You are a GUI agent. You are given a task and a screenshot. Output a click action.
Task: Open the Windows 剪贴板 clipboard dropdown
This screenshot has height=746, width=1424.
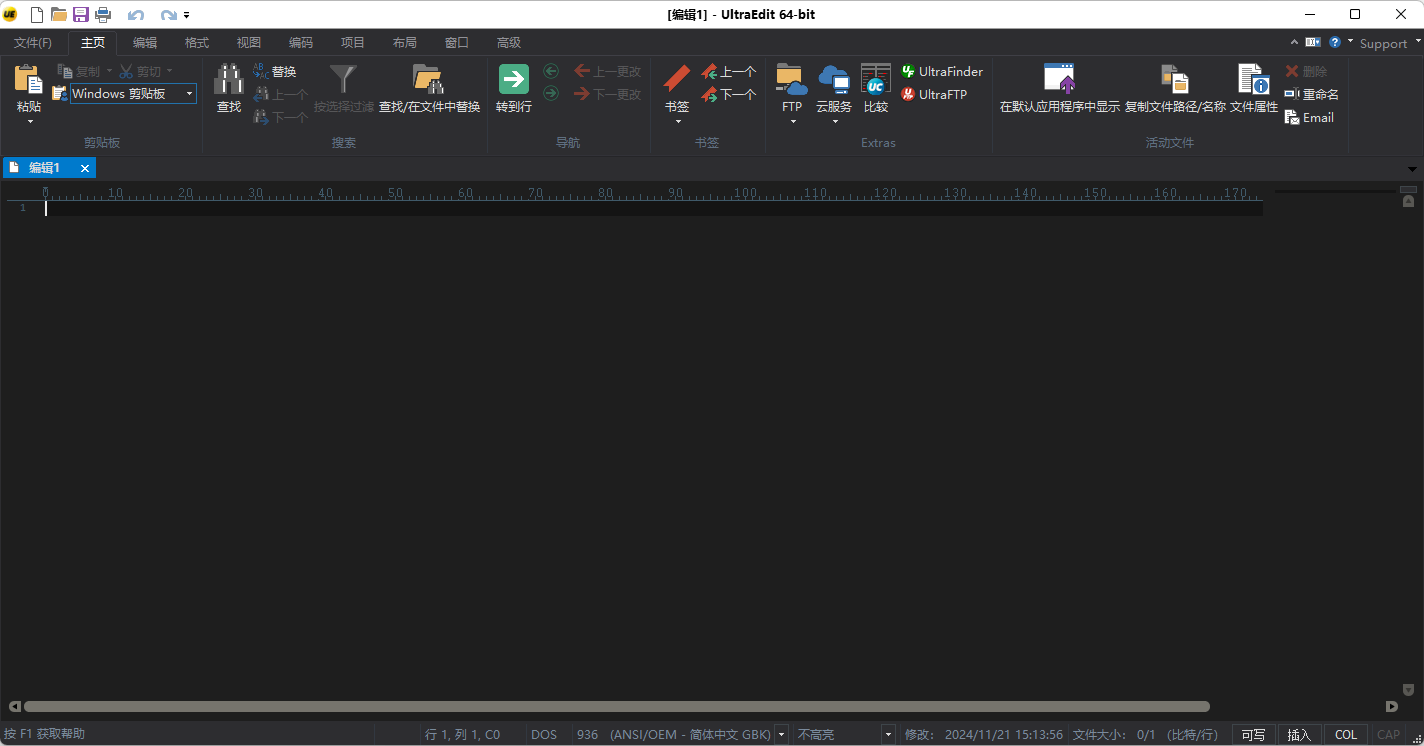(x=189, y=94)
